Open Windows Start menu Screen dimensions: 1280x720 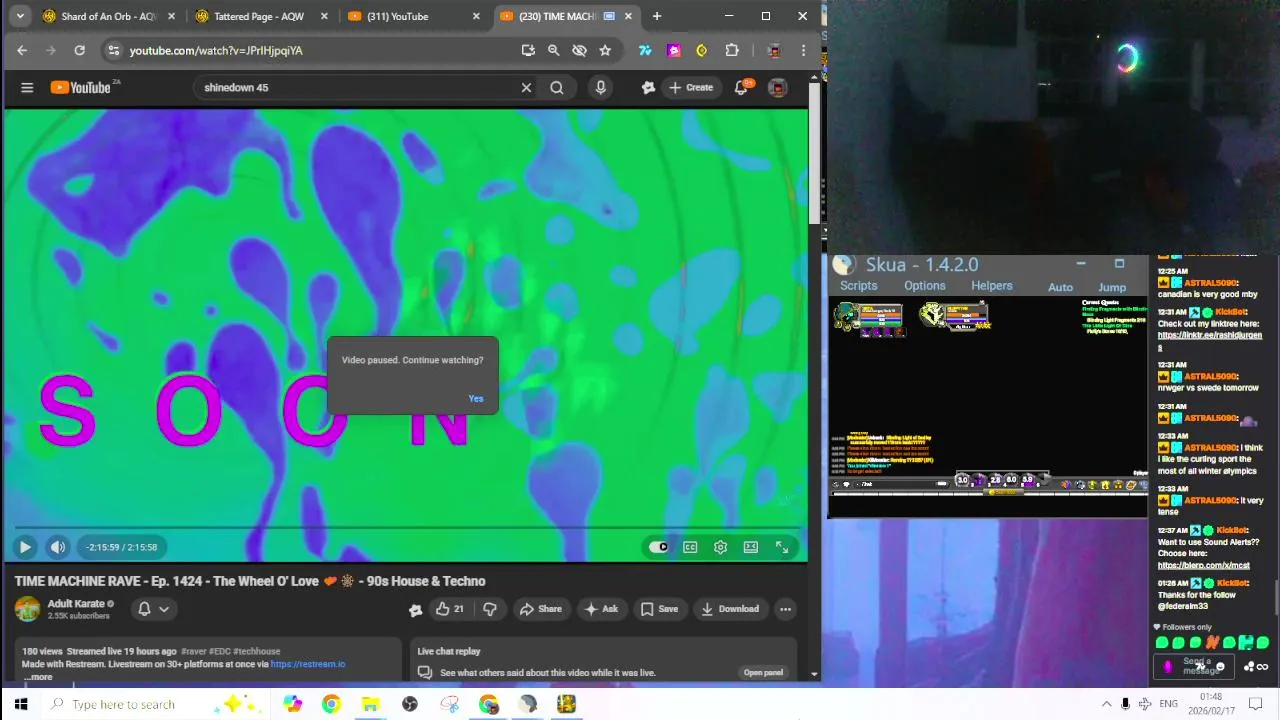20,704
